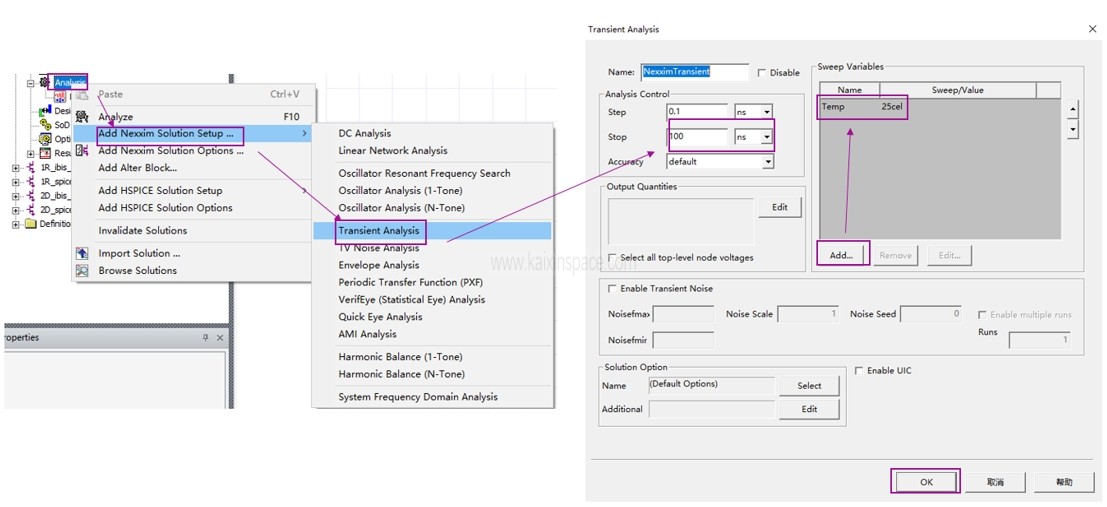Click the Stop time input field

pyautogui.click(x=698, y=137)
